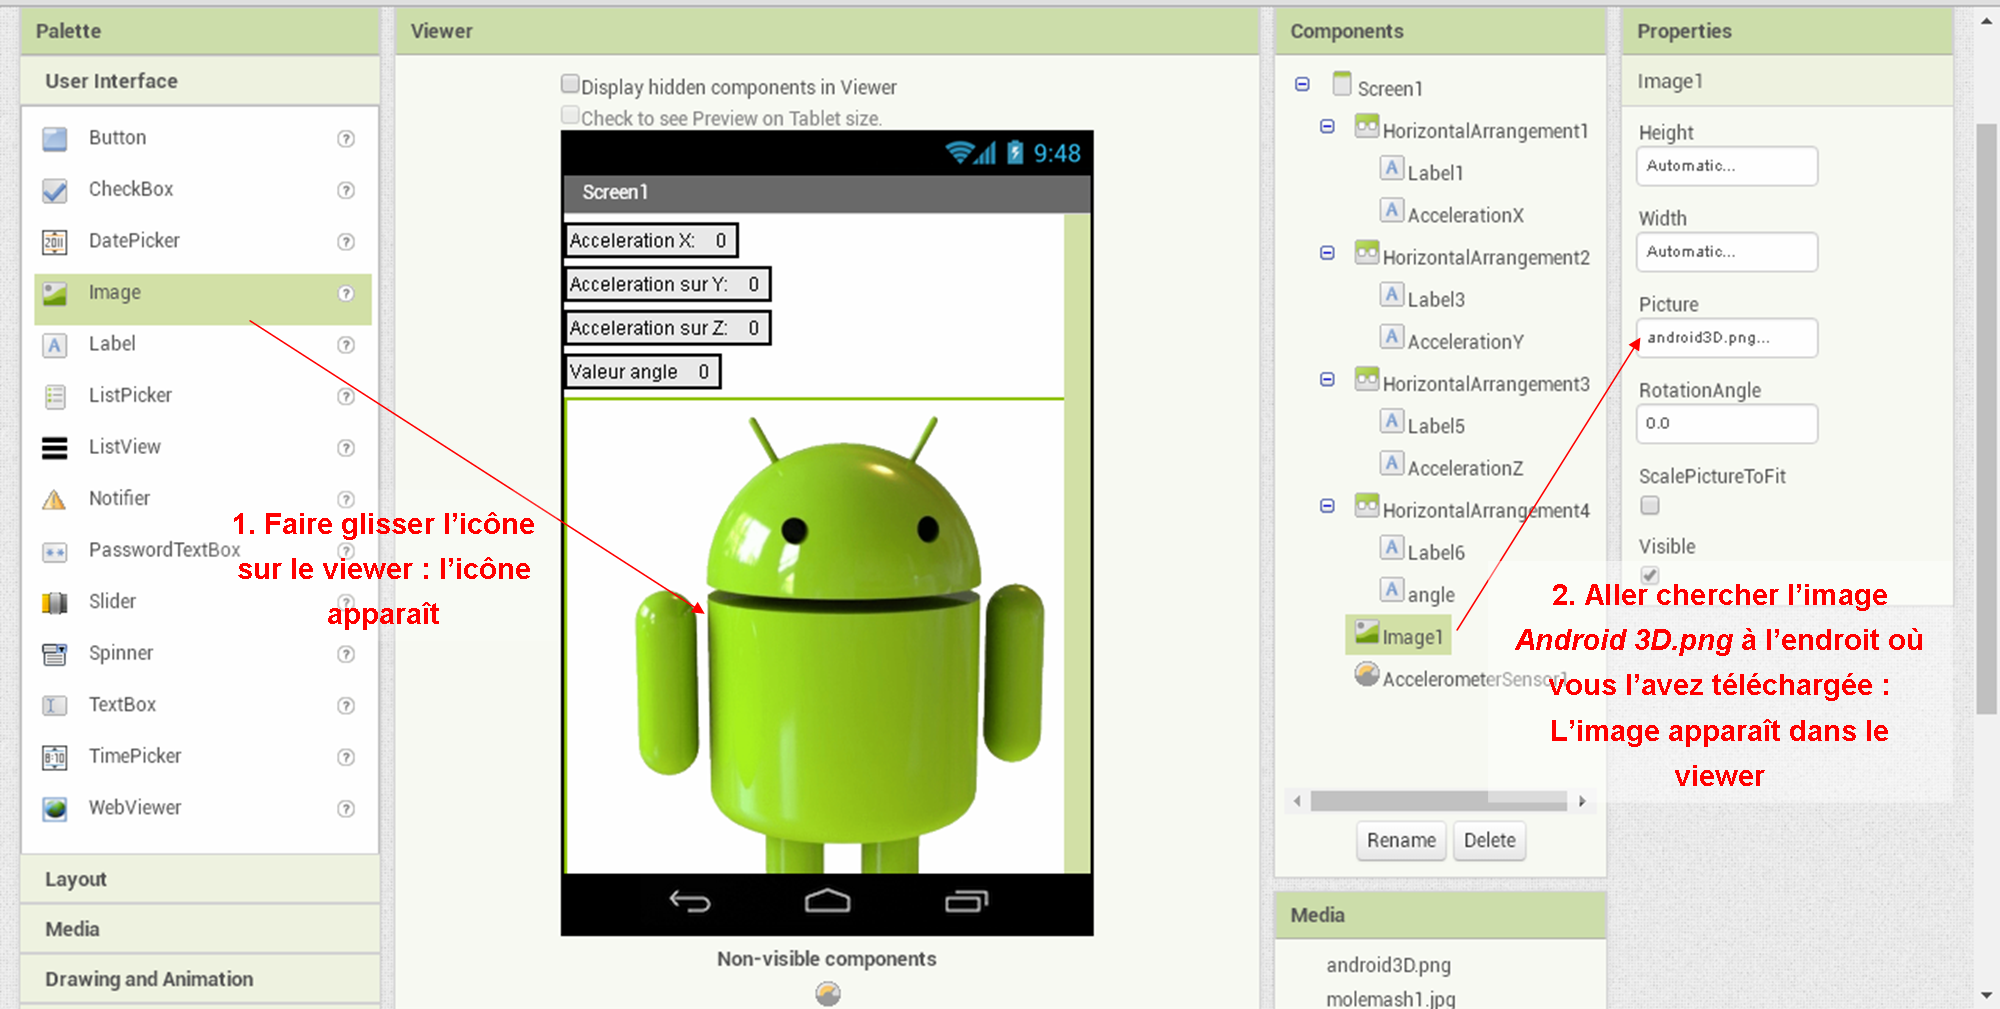Click the Delete component button

tap(1489, 841)
